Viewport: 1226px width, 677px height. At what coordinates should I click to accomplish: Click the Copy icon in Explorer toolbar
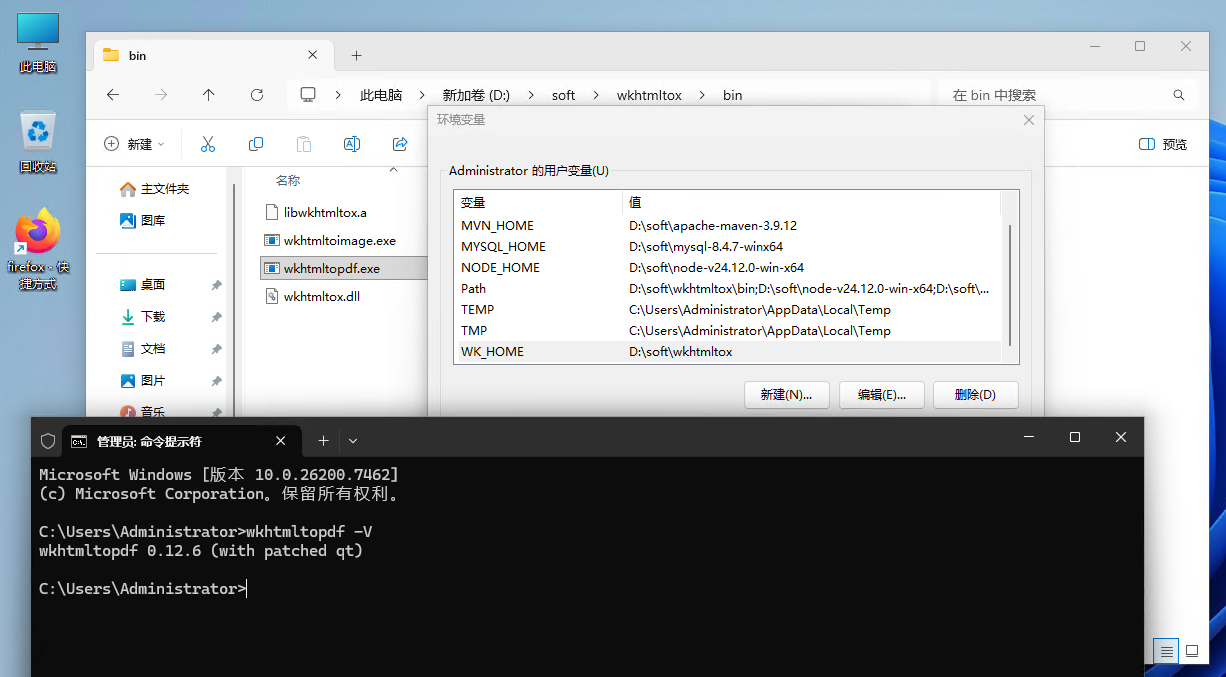256,144
